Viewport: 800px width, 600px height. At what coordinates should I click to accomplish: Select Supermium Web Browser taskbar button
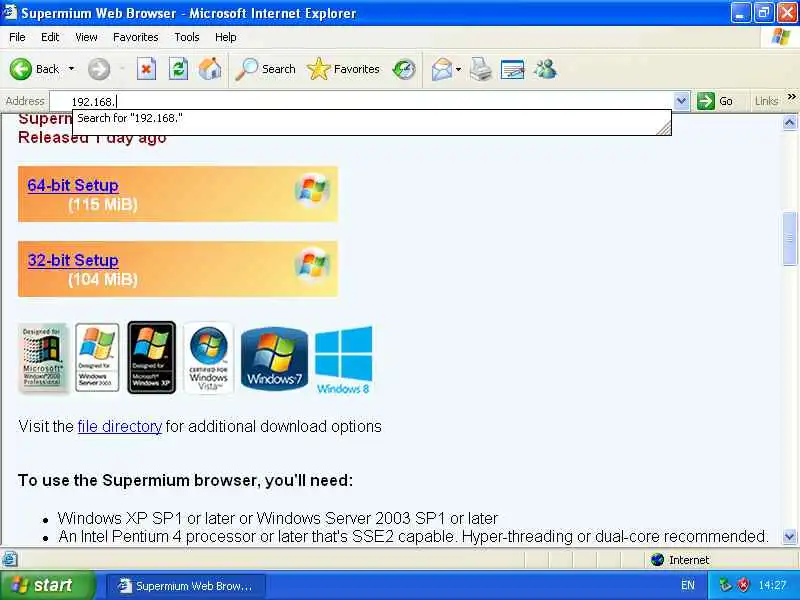(x=186, y=586)
